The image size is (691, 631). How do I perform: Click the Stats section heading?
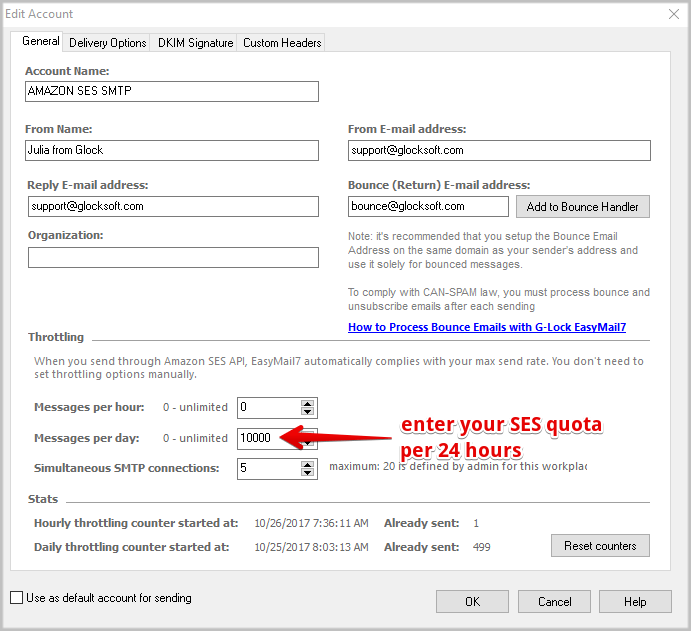(x=43, y=499)
